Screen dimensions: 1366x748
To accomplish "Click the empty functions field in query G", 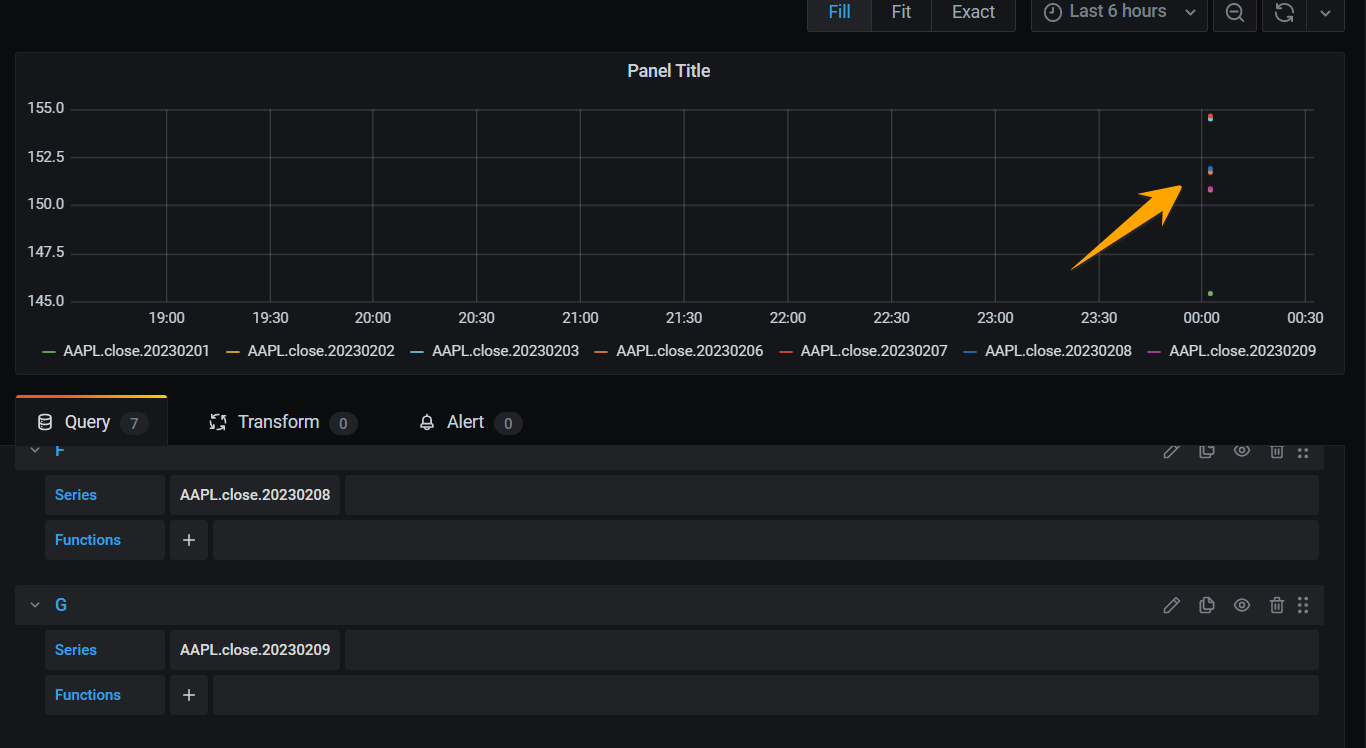I will tap(766, 695).
